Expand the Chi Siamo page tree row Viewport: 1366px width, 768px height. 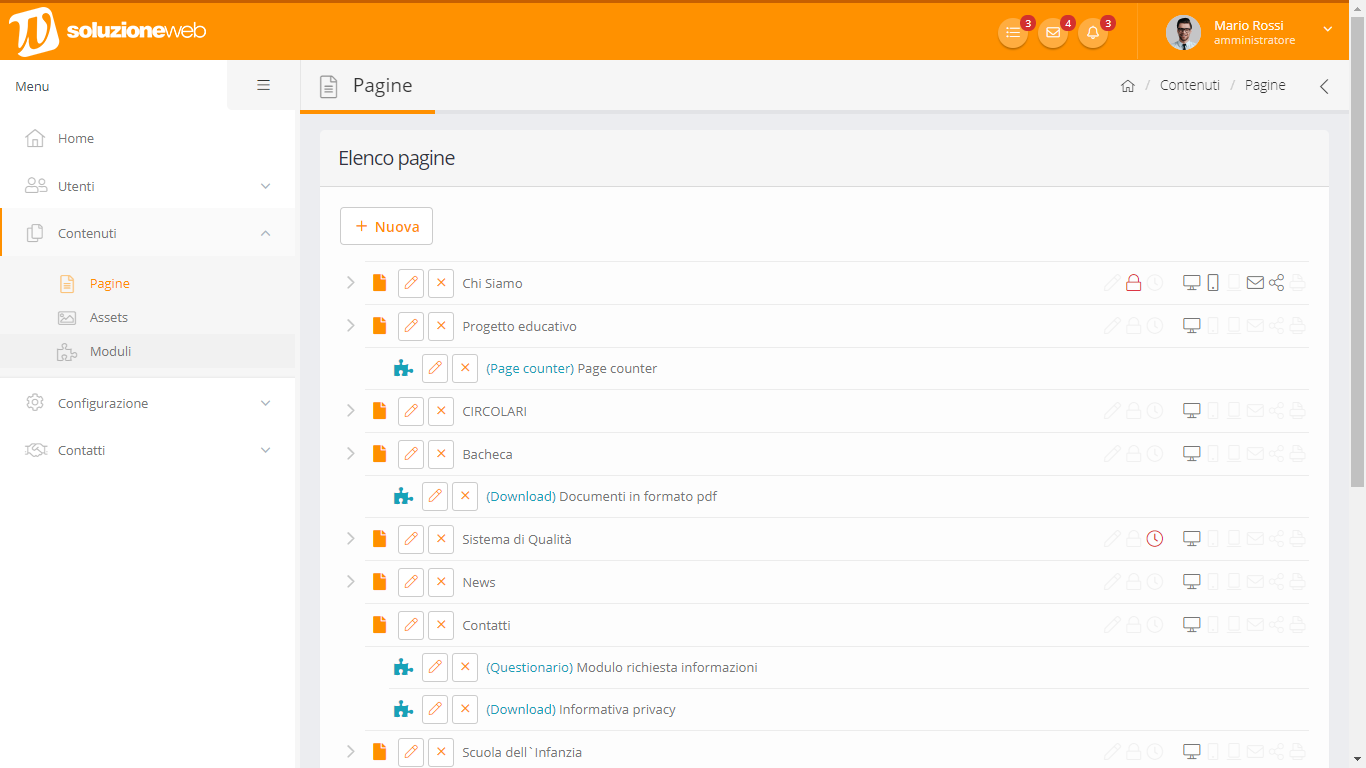point(350,283)
